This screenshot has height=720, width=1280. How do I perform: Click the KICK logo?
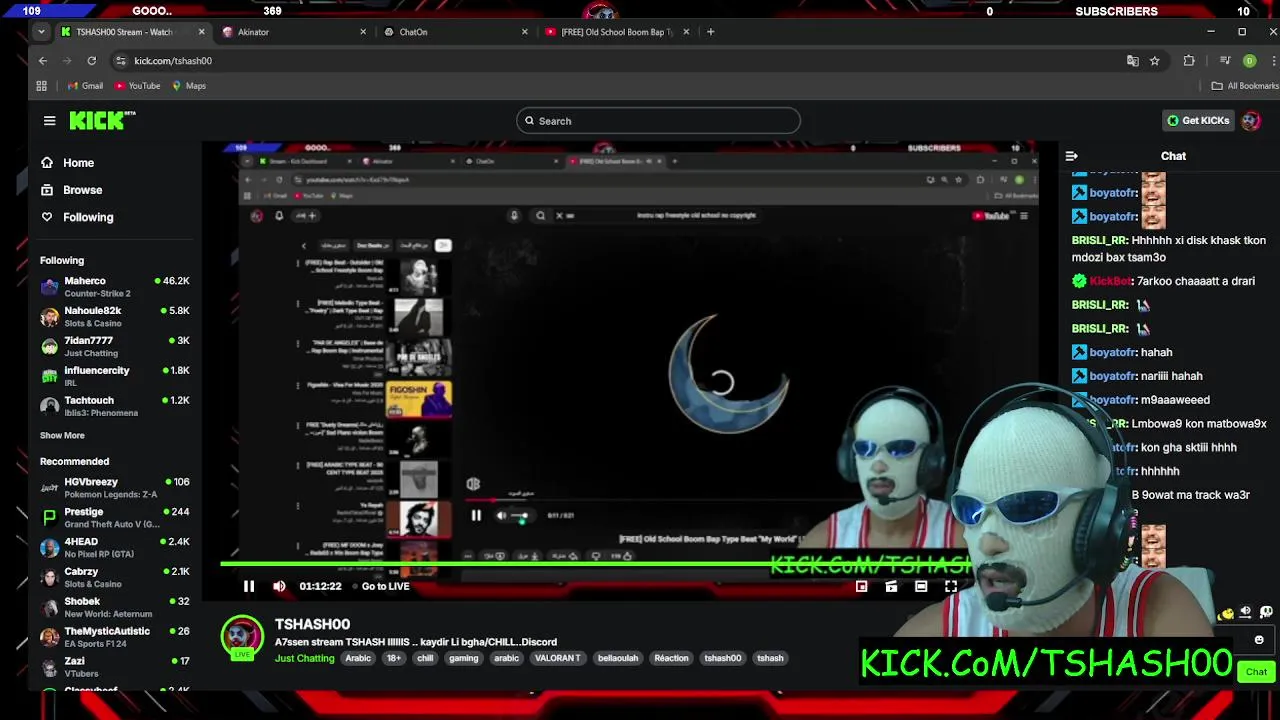(102, 121)
